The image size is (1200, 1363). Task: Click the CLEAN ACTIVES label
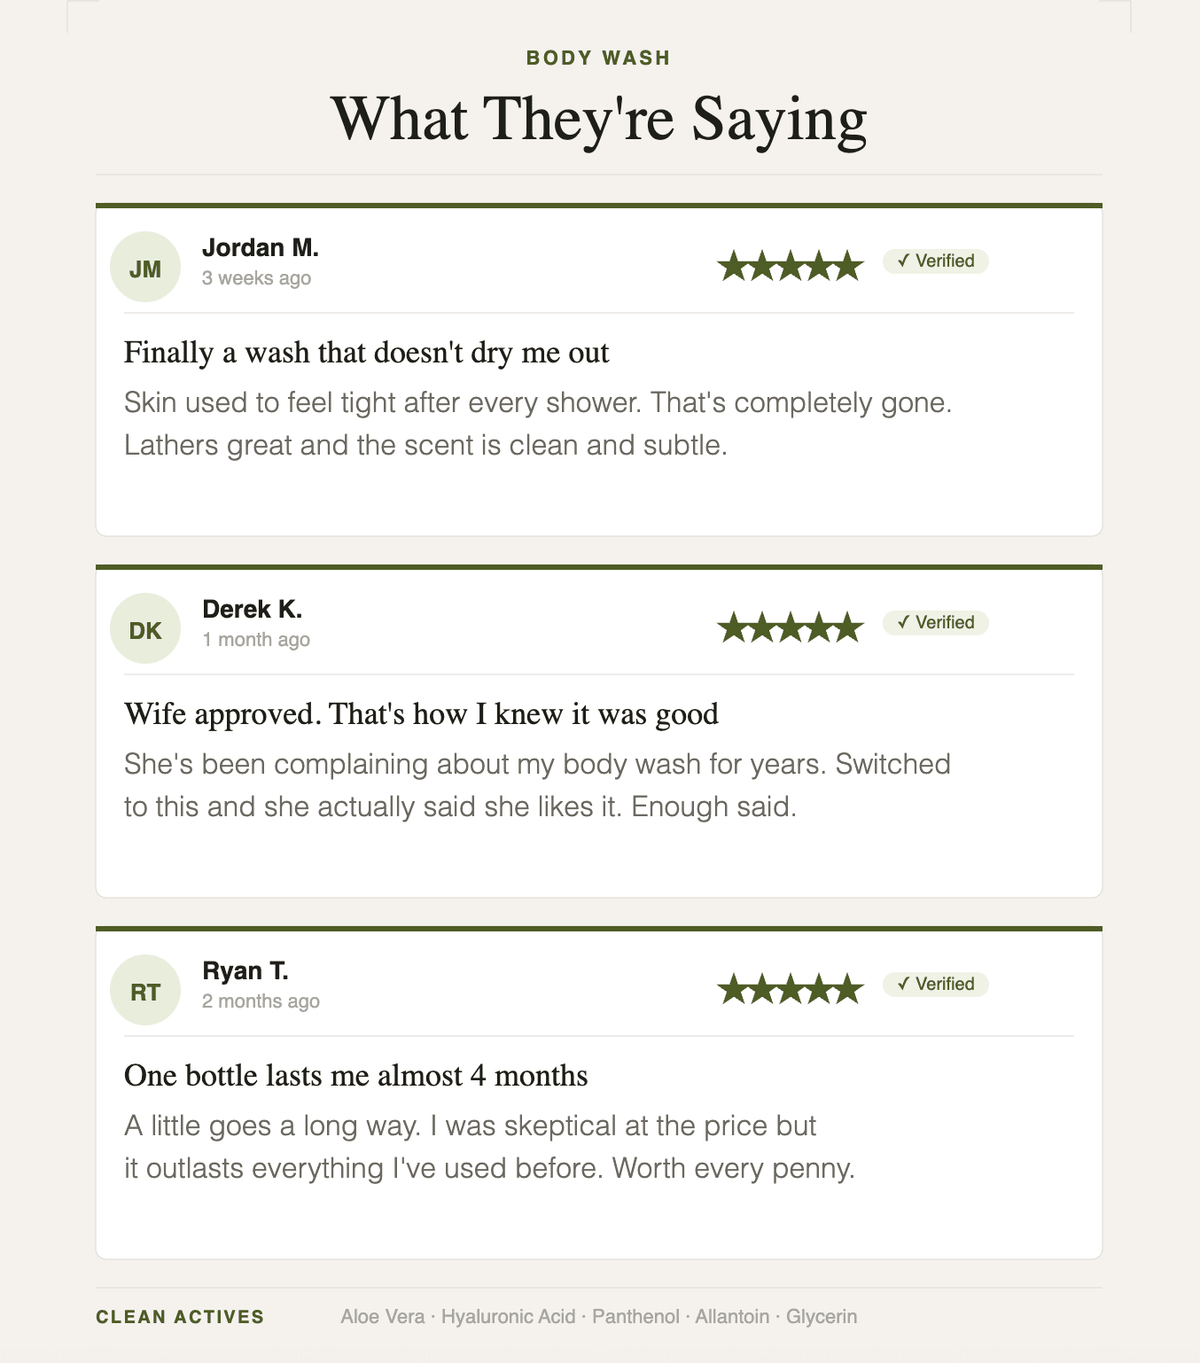click(x=180, y=1317)
